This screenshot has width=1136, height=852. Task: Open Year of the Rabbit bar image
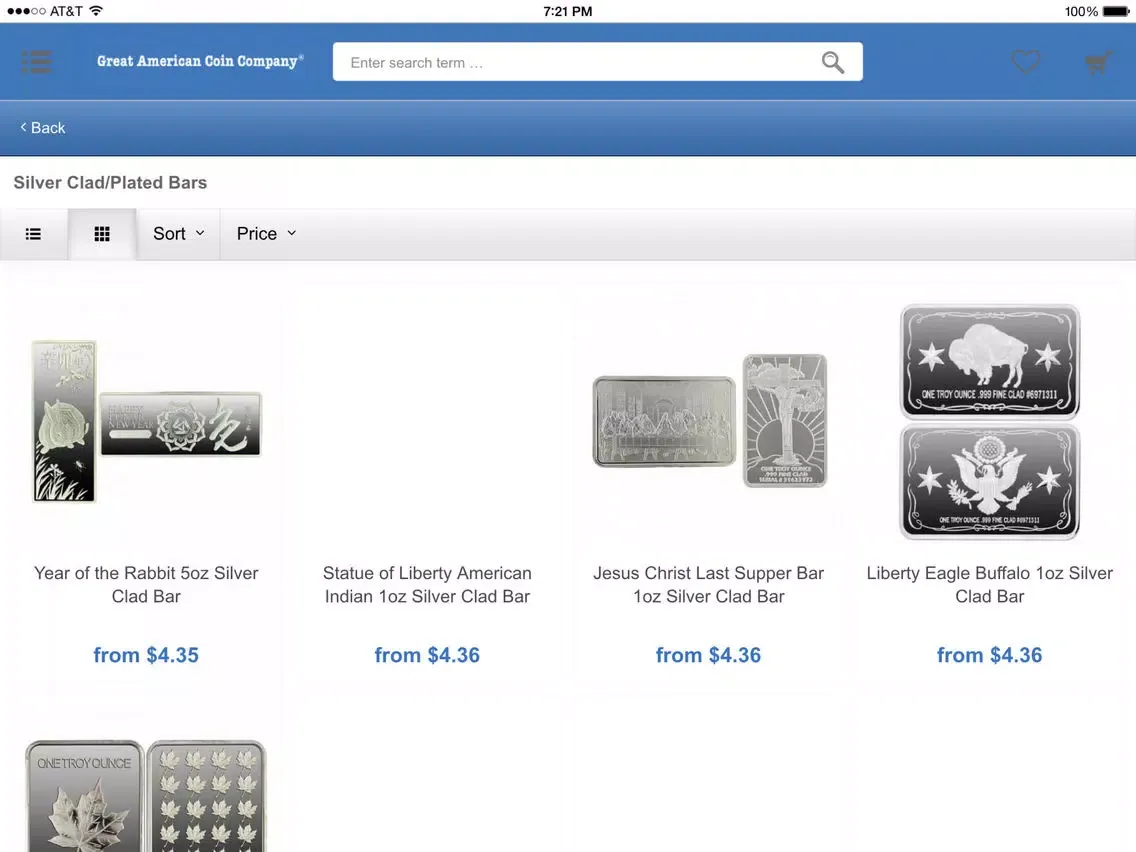[x=146, y=422]
